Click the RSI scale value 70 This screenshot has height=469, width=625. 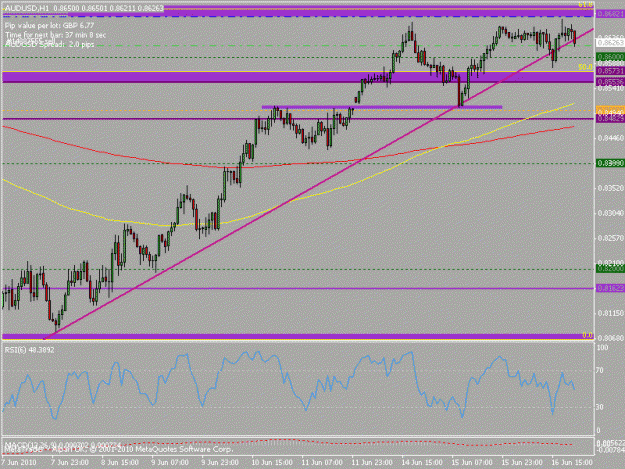pyautogui.click(x=601, y=371)
